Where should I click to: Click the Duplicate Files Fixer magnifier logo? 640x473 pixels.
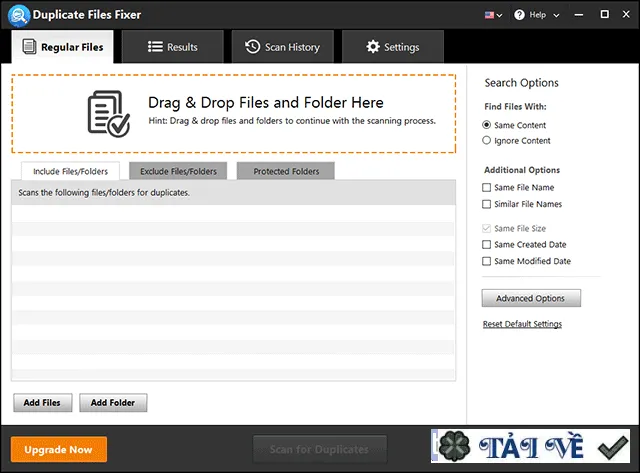pos(19,15)
